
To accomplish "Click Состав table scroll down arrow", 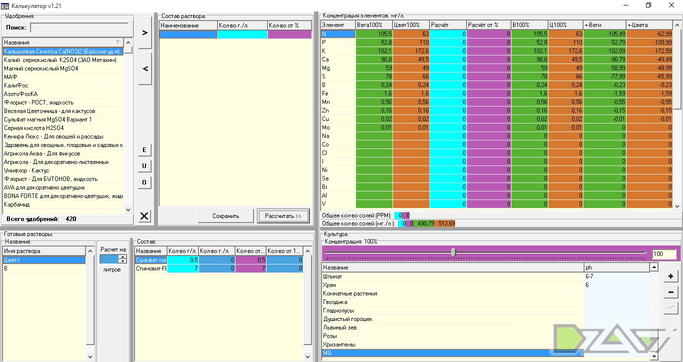I will pyautogui.click(x=308, y=356).
